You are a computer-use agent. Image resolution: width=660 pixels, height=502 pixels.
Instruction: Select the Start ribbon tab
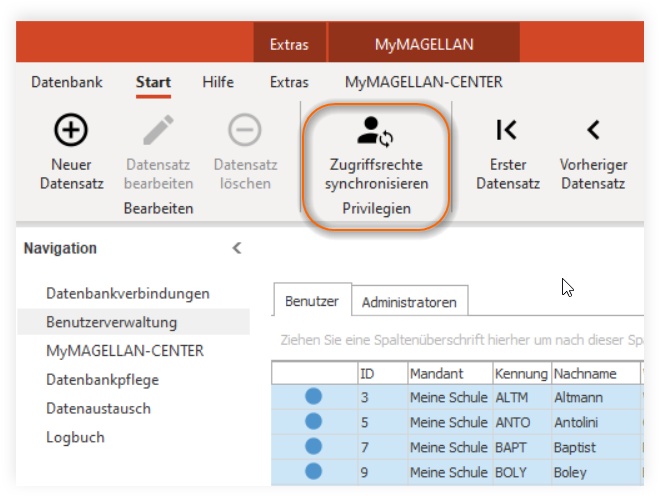[153, 82]
